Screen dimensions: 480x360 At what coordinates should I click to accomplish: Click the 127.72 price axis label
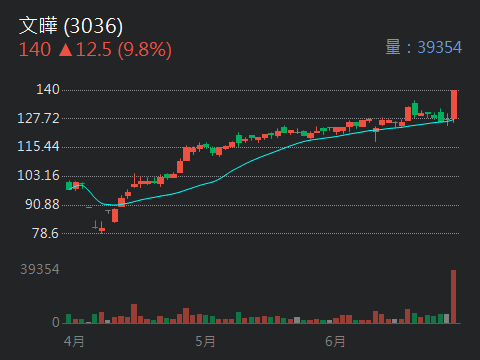38,118
